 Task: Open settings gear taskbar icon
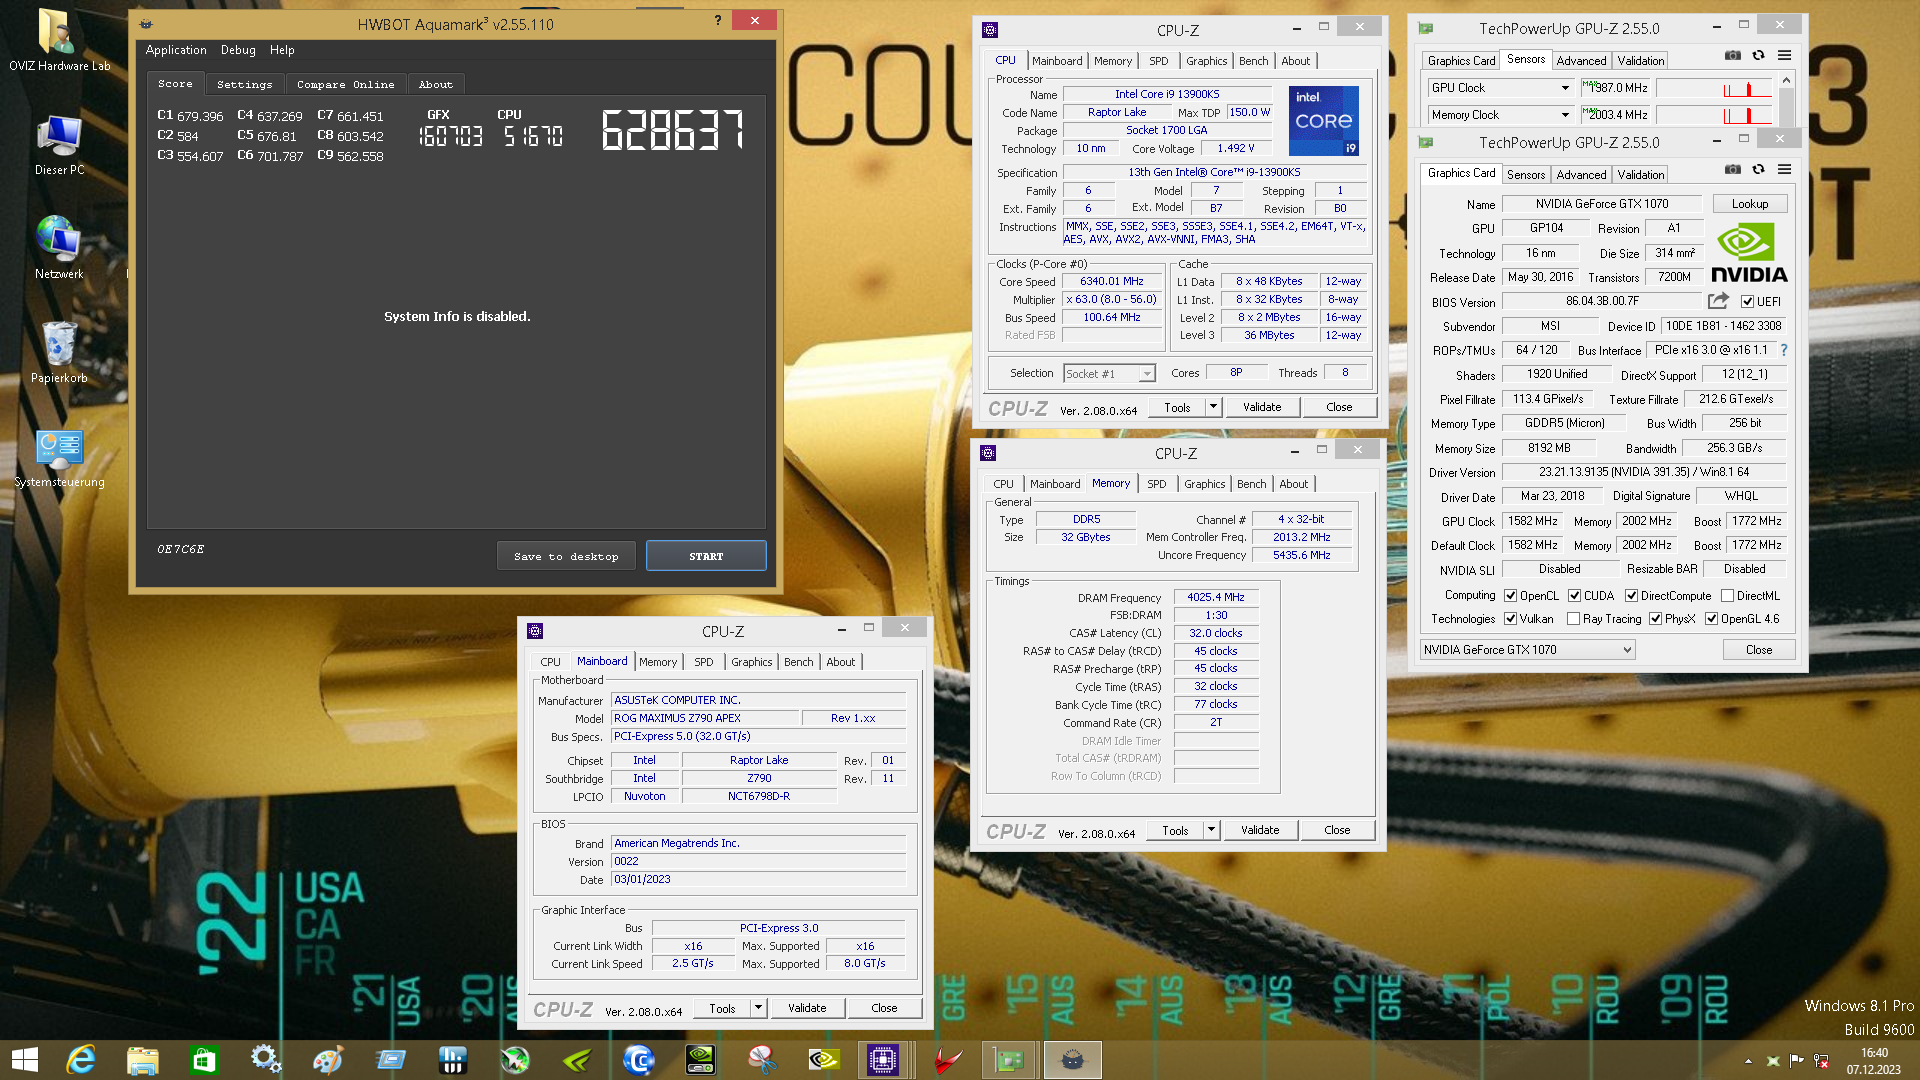tap(266, 1060)
